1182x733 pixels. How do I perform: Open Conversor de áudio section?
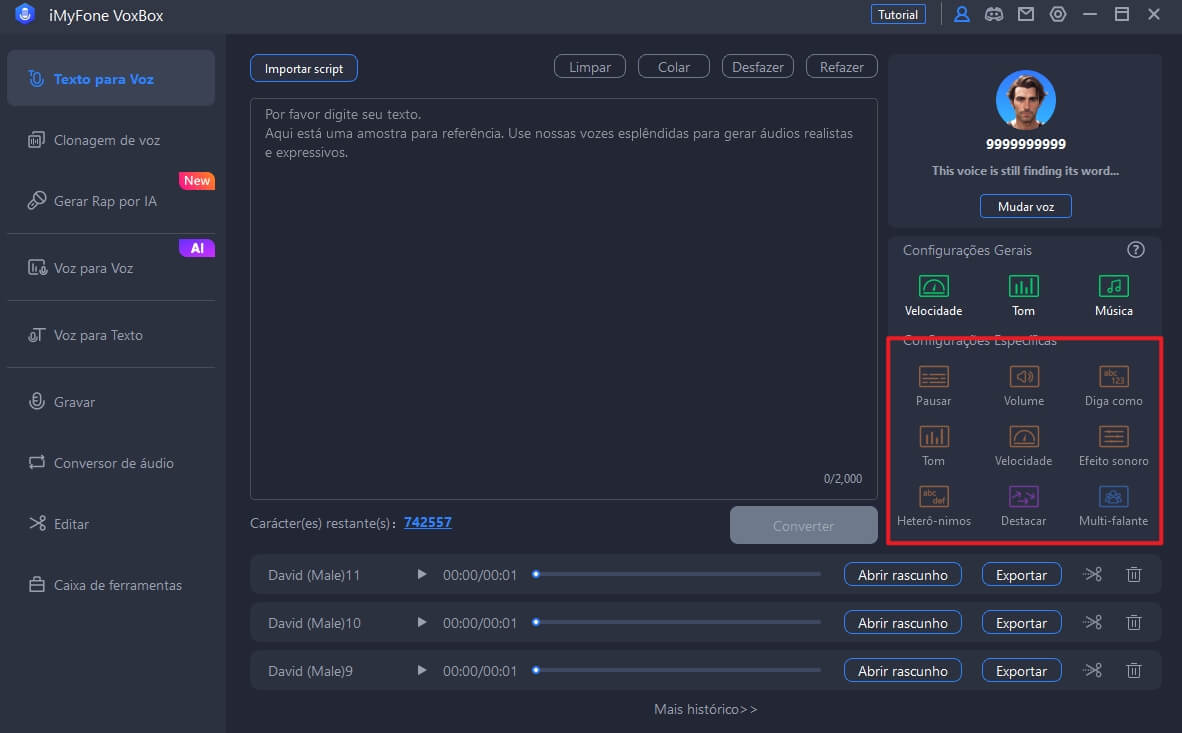click(111, 463)
